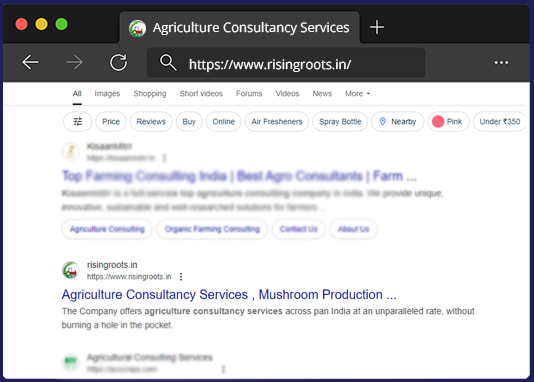
Task: Open the three-dot browser menu
Action: (x=501, y=63)
